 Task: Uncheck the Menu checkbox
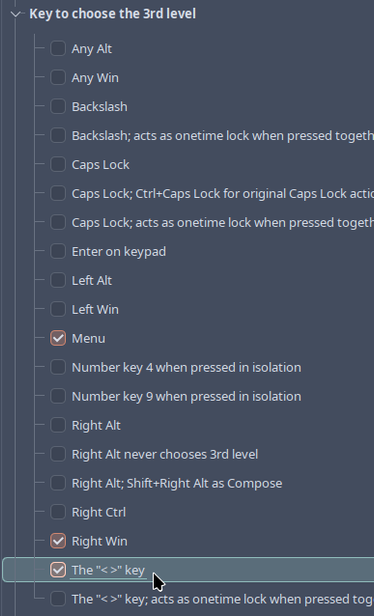coord(58,338)
